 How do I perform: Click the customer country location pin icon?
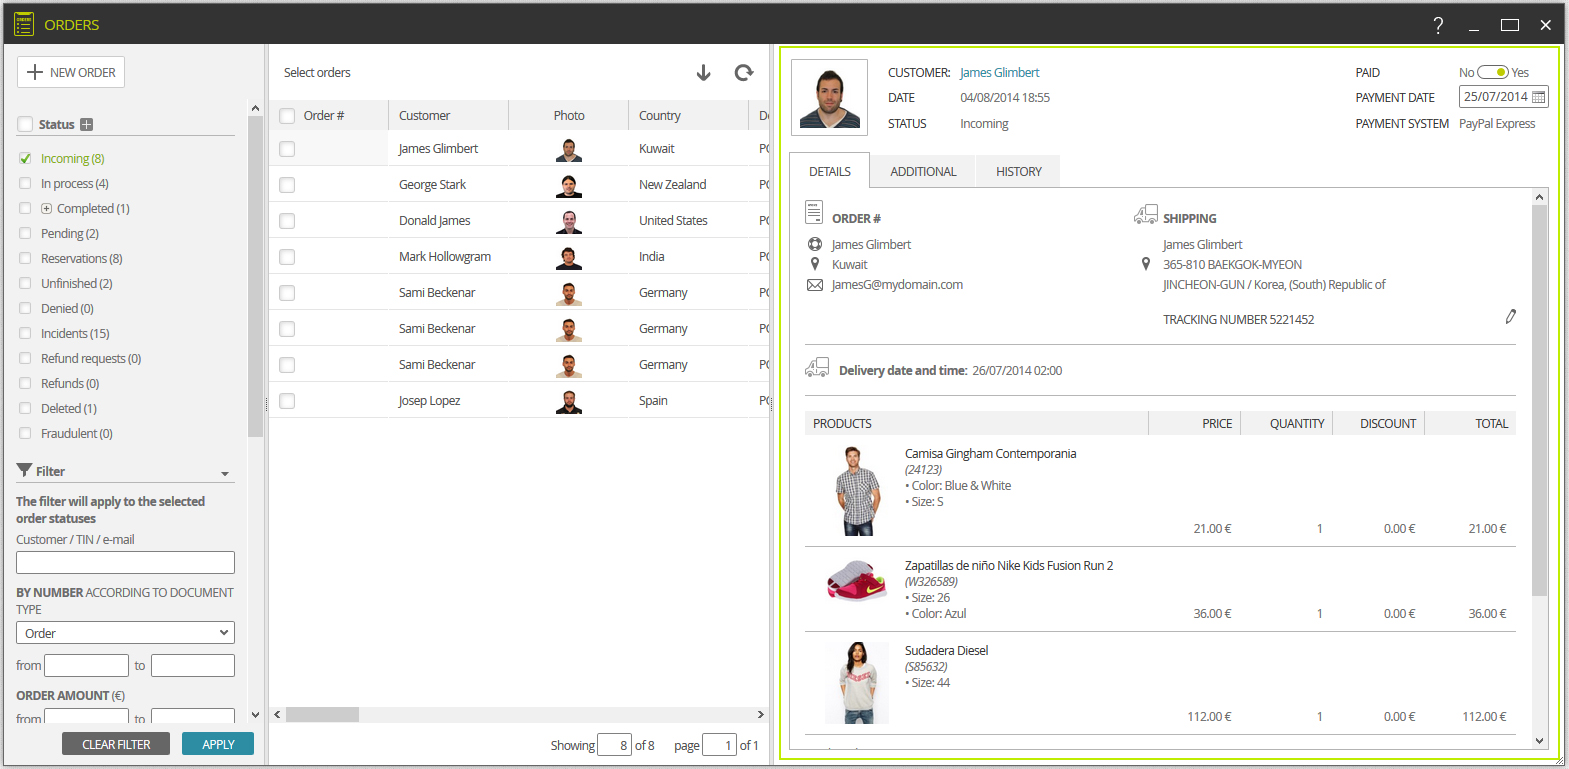point(815,264)
